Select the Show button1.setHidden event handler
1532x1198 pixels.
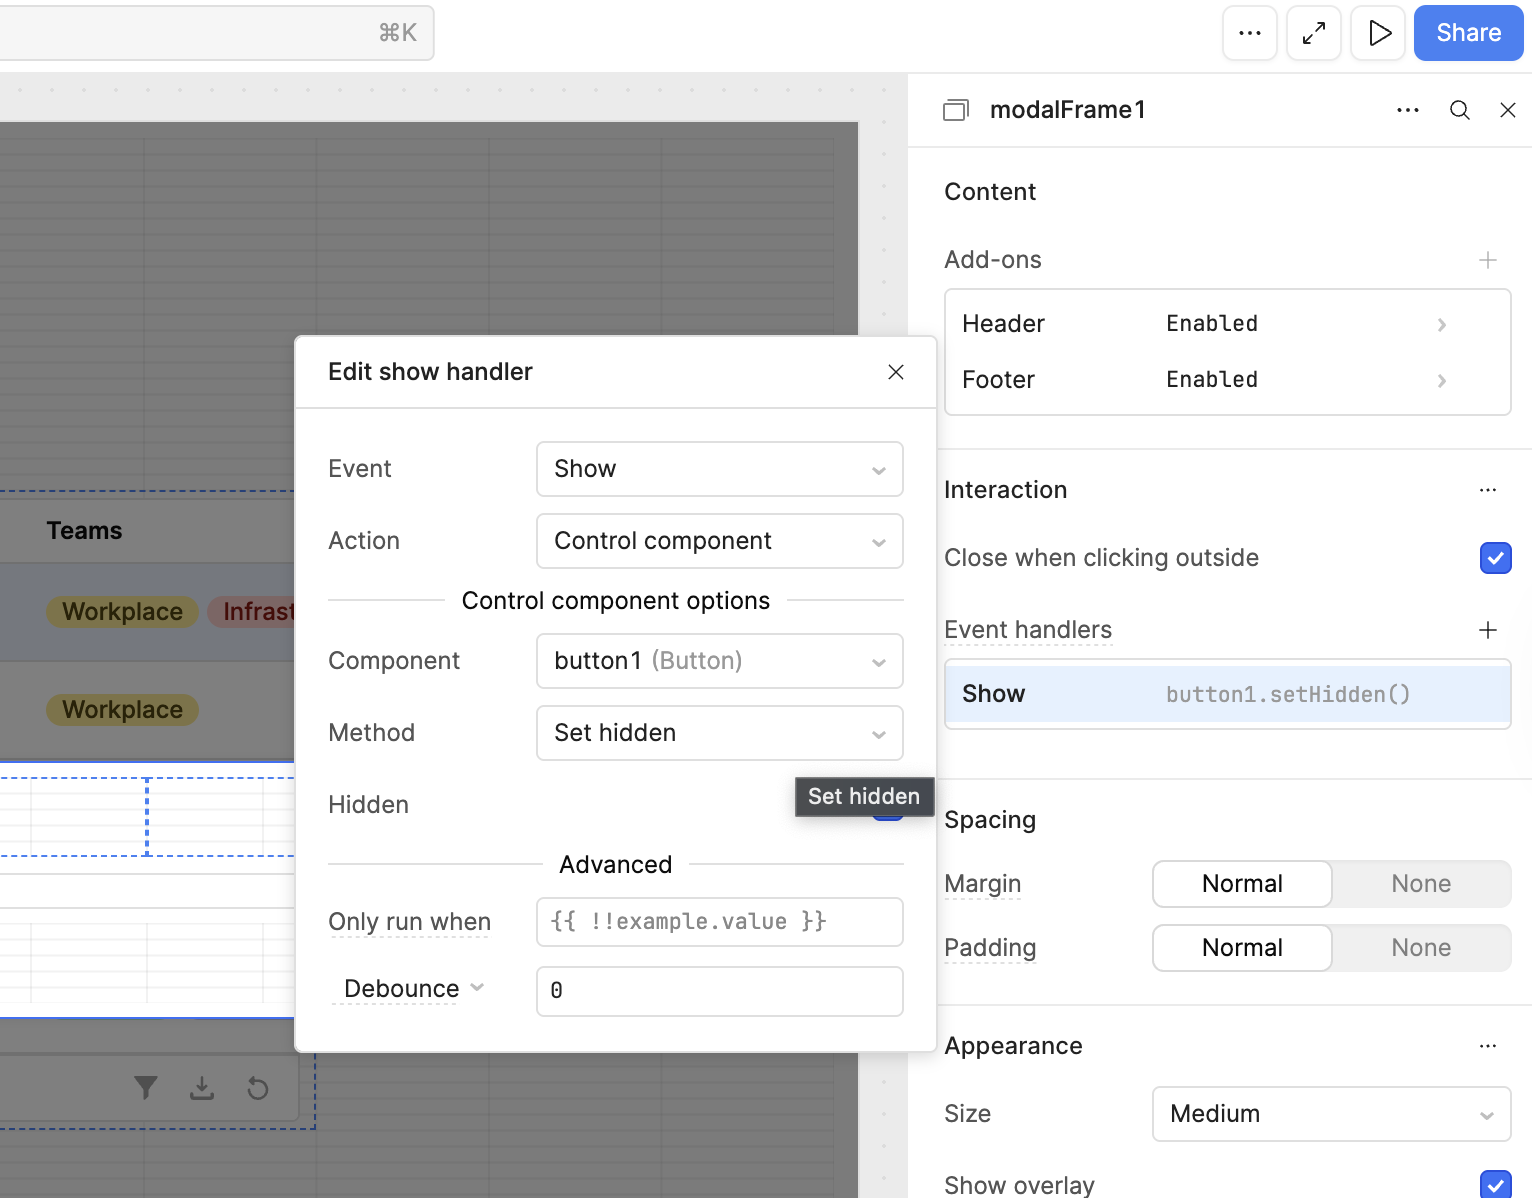tap(1227, 694)
